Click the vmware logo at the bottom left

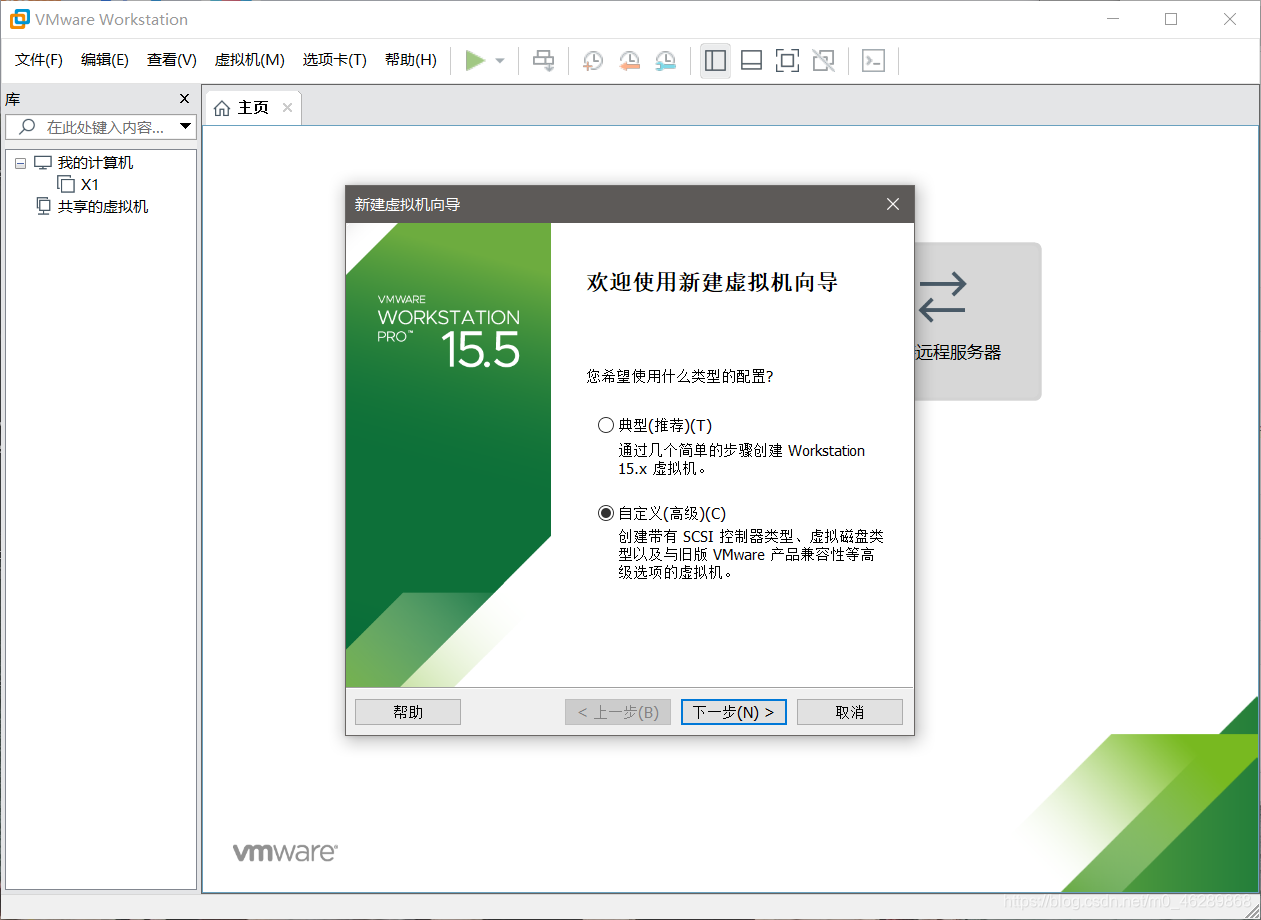pos(285,852)
